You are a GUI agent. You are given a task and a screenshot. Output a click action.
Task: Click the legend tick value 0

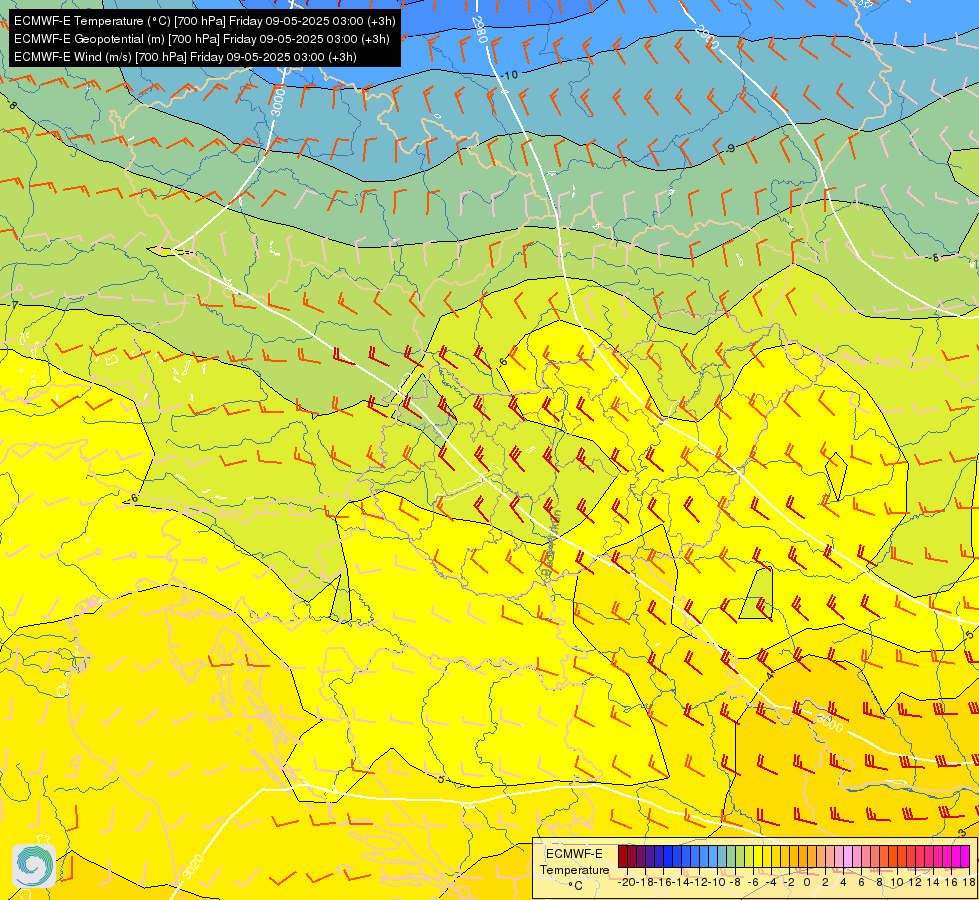point(807,883)
